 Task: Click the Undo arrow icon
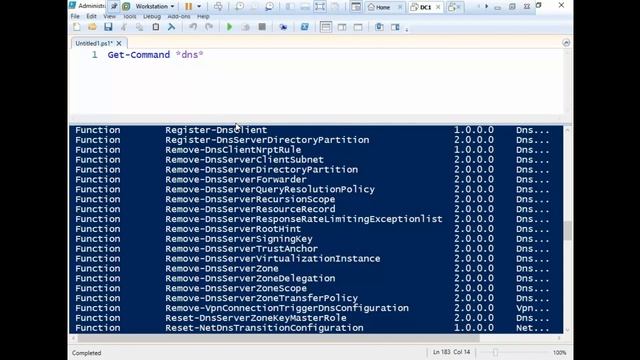coord(193,27)
